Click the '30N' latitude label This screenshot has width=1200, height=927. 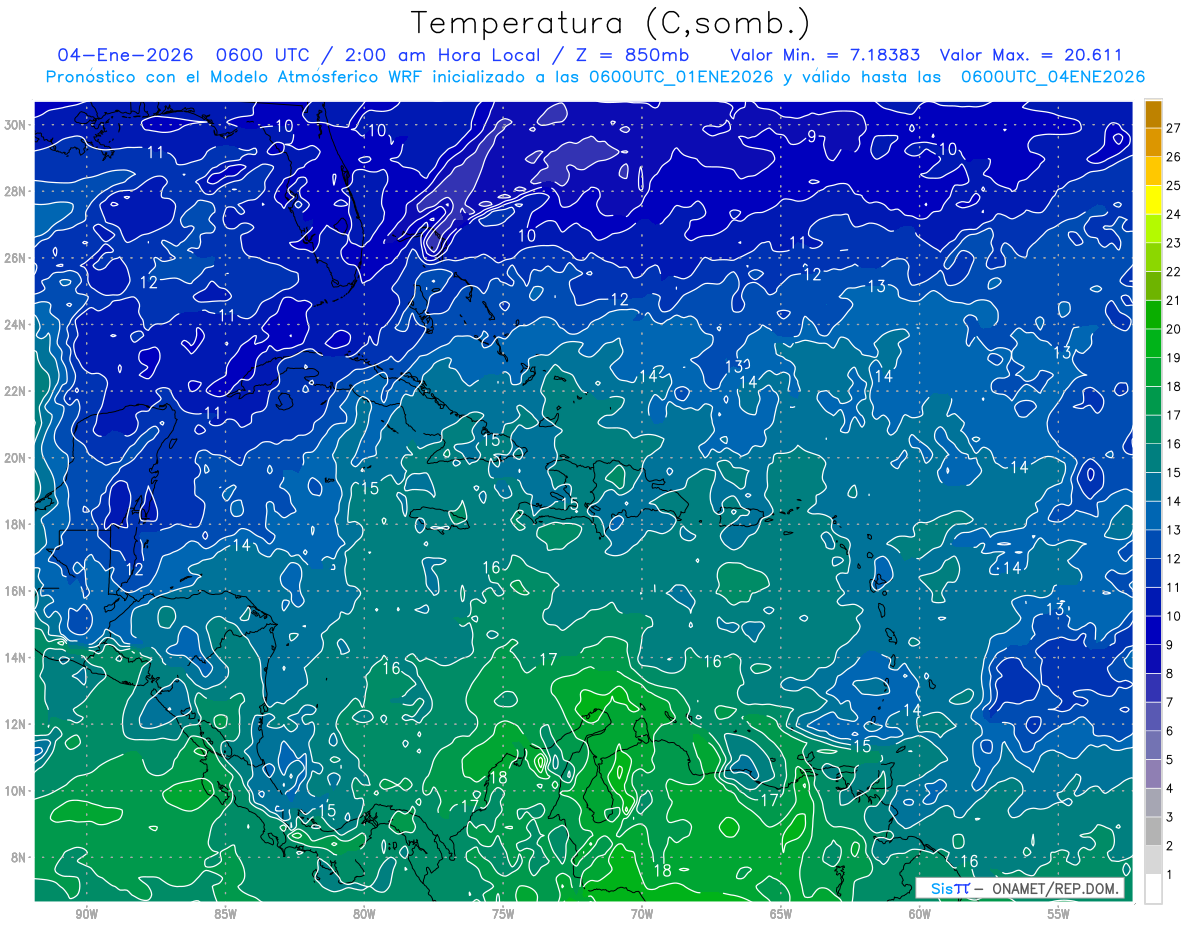point(16,125)
